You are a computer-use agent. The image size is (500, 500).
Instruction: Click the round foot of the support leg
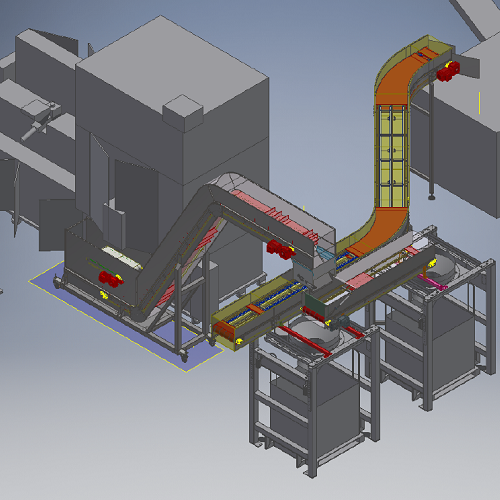coord(432,197)
